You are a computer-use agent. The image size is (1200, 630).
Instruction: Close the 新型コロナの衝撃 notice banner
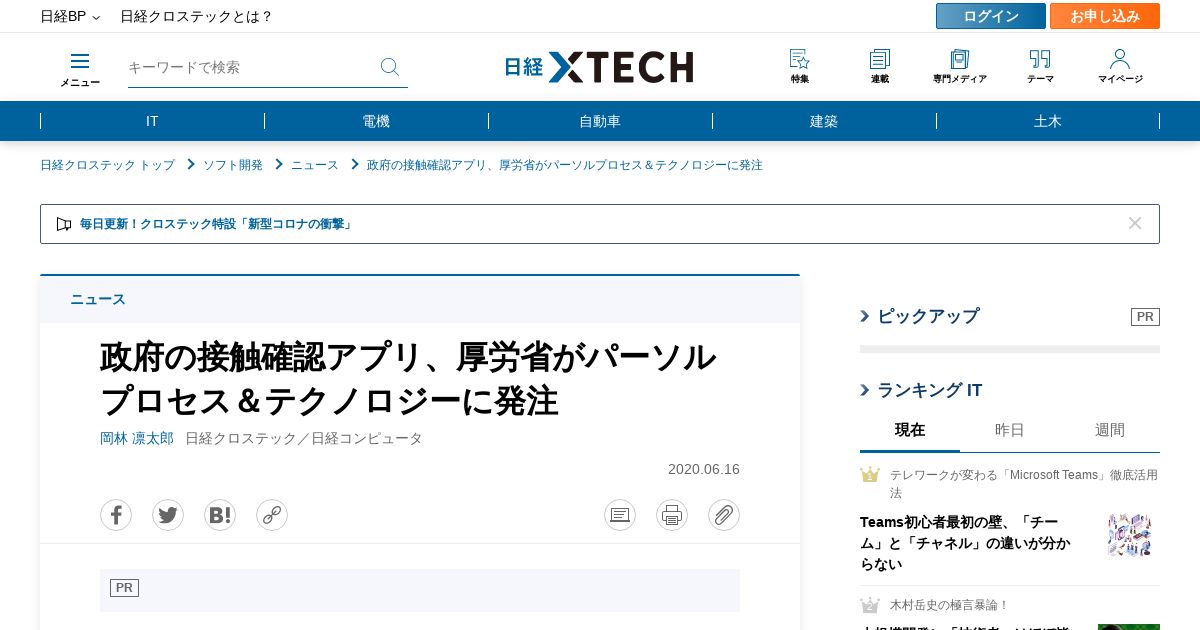point(1135,223)
